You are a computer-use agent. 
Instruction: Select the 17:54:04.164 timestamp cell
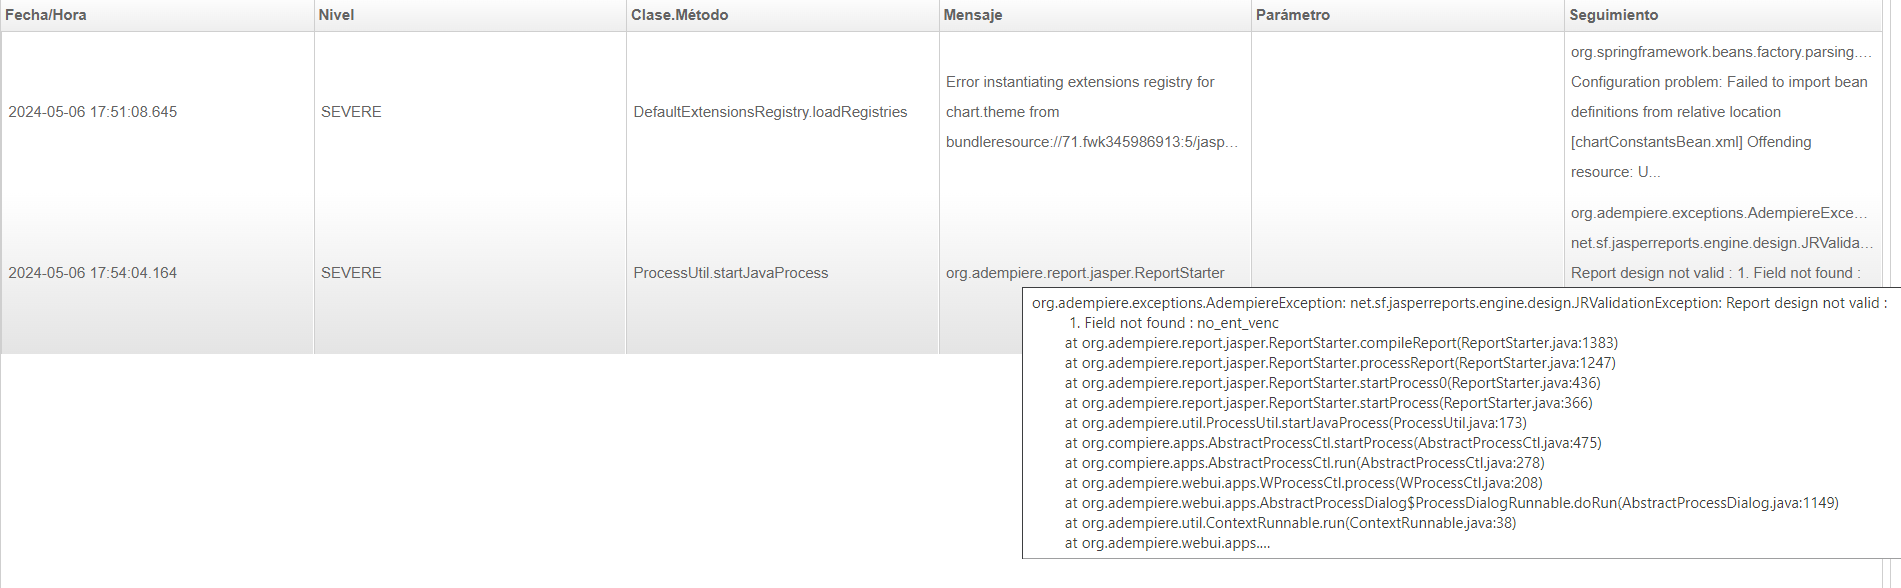click(x=93, y=273)
